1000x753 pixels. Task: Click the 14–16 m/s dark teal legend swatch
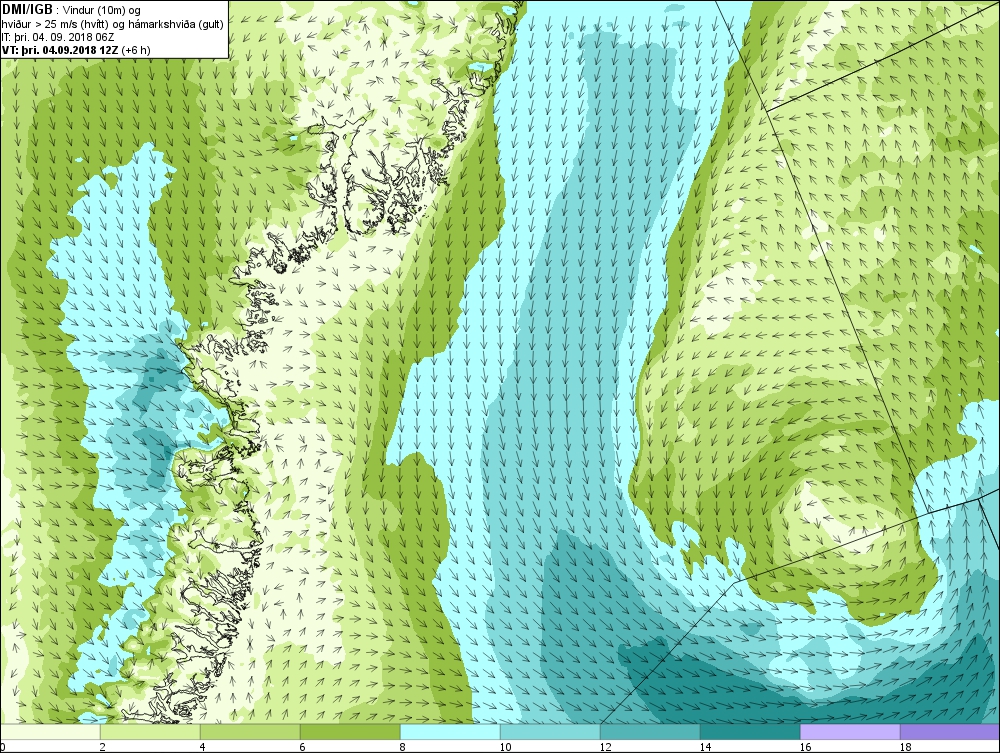coord(750,731)
